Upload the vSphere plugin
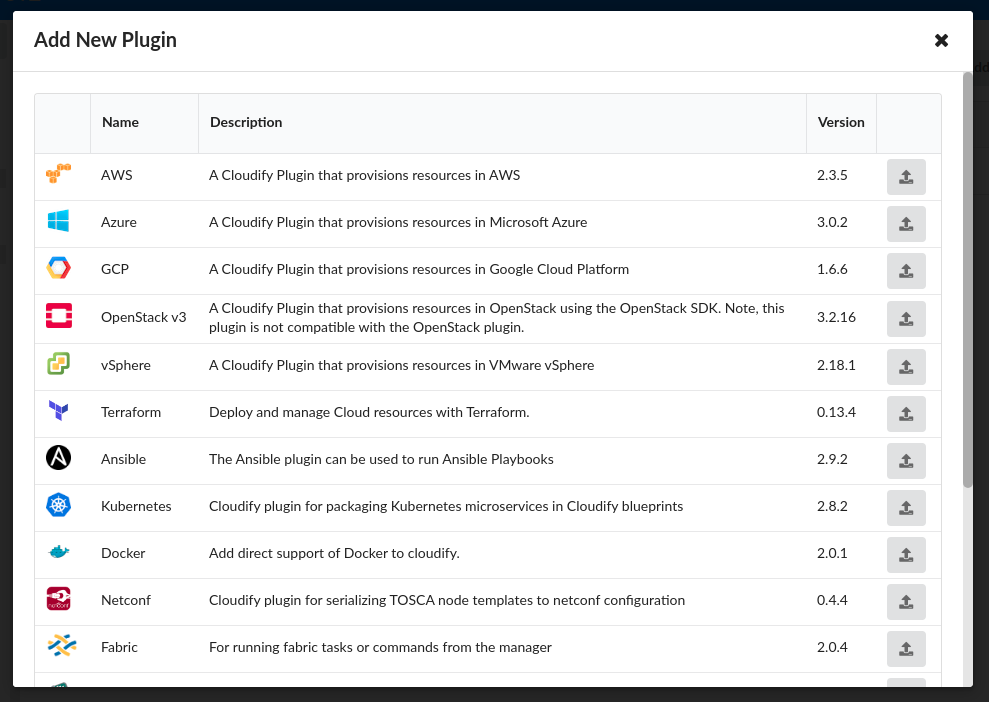The image size is (989, 702). coord(906,367)
